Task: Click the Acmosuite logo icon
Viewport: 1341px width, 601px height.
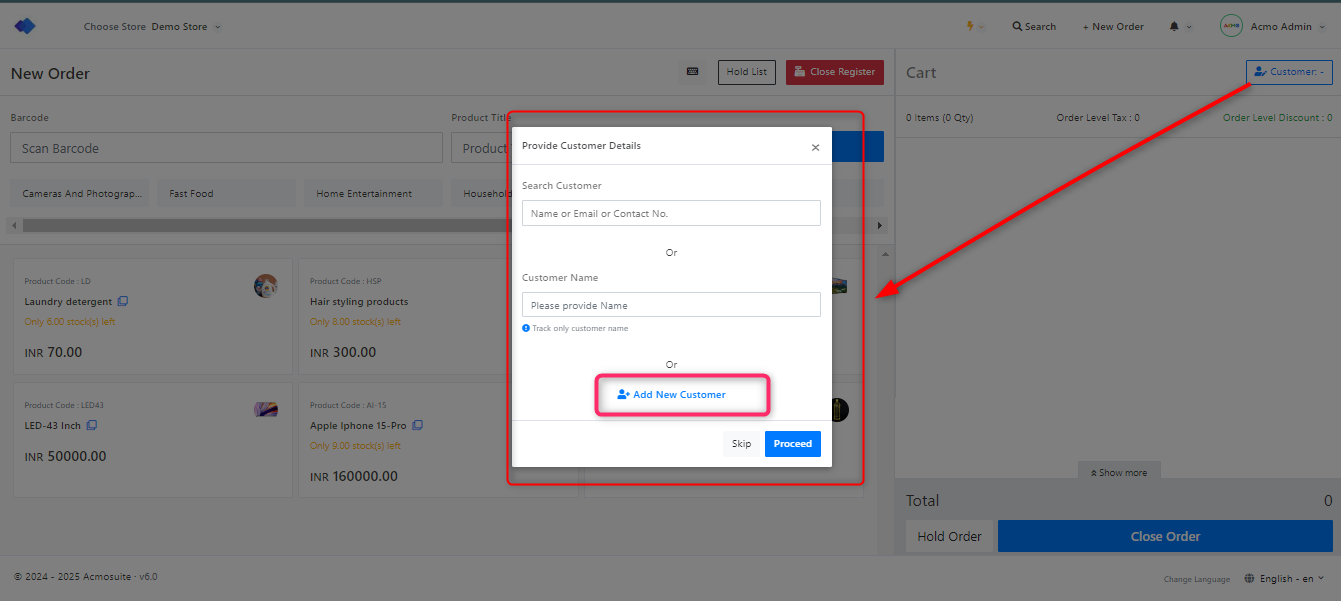Action: 25,26
